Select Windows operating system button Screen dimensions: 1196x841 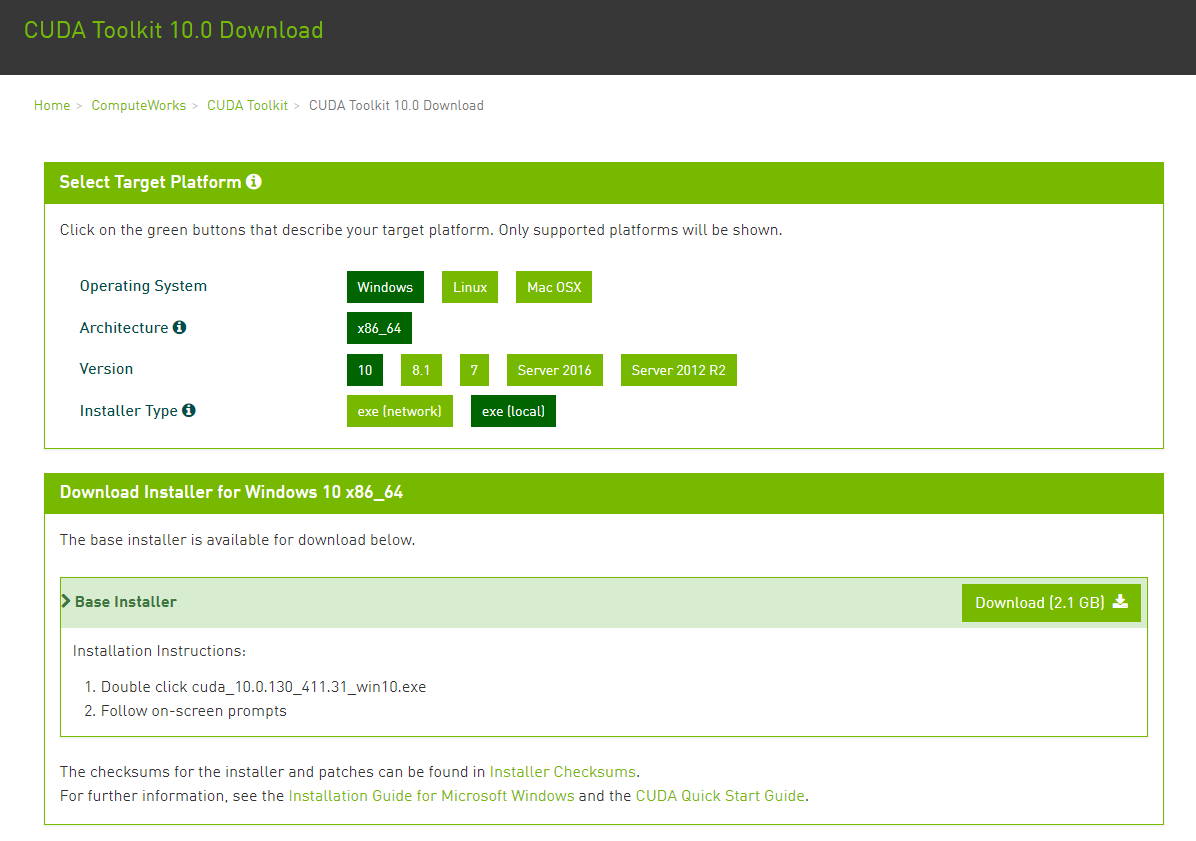click(385, 287)
